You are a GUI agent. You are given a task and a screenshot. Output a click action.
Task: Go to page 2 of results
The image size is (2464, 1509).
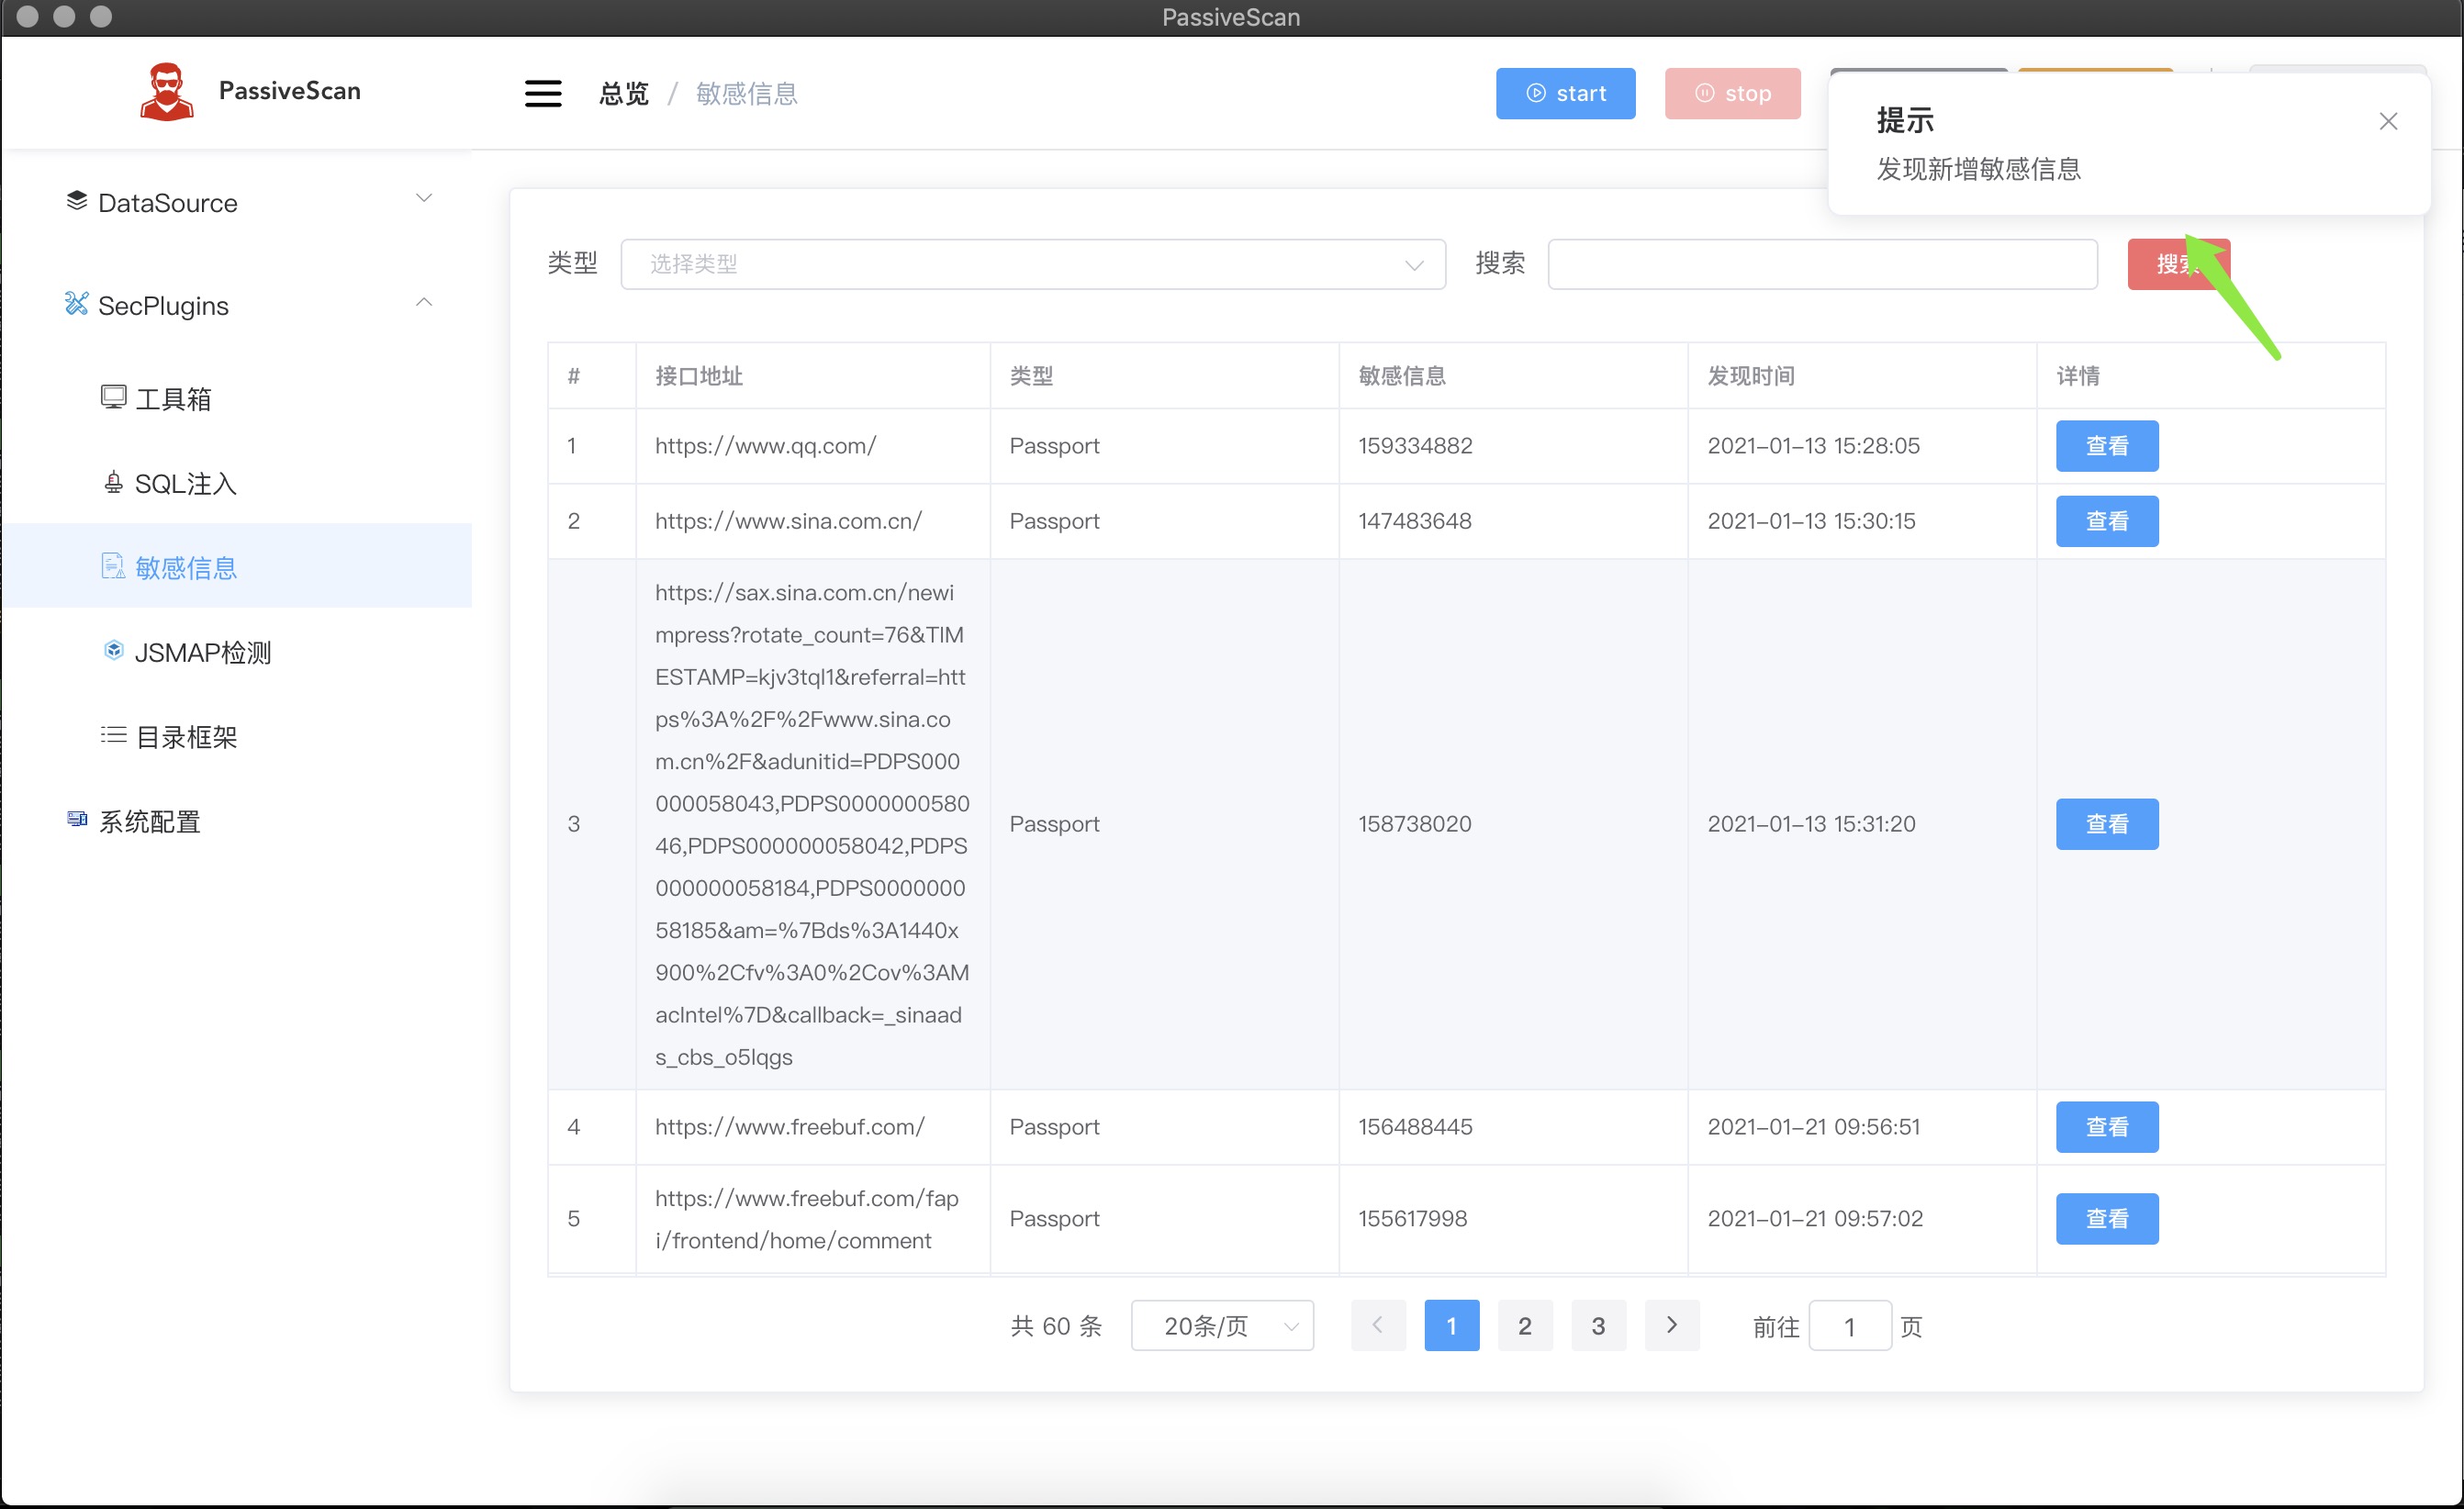pos(1524,1326)
